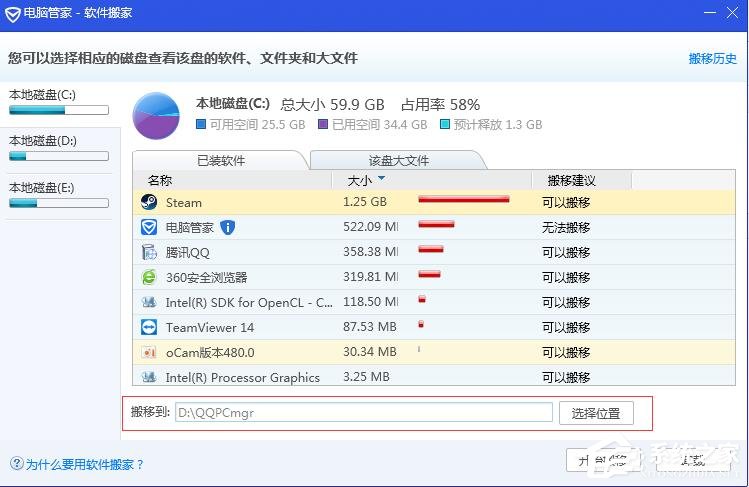The width and height of the screenshot is (749, 487).
Task: Click the 搬移到 destination path field
Action: pos(363,412)
